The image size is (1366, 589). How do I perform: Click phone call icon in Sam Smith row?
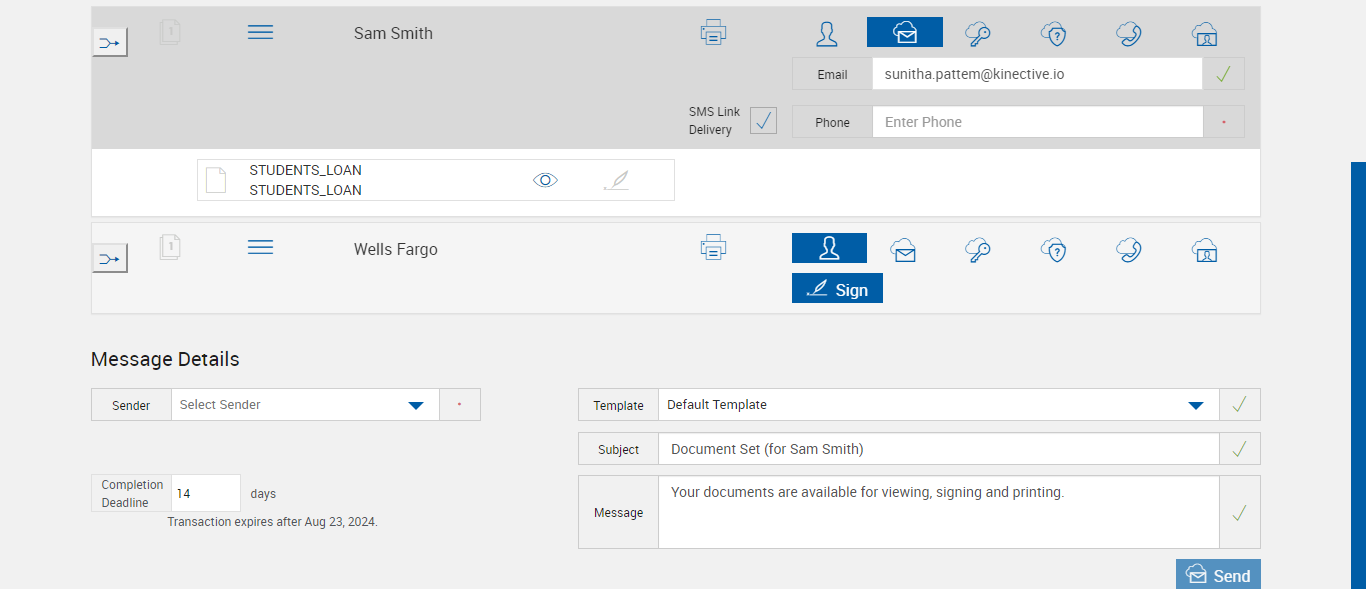(1129, 34)
